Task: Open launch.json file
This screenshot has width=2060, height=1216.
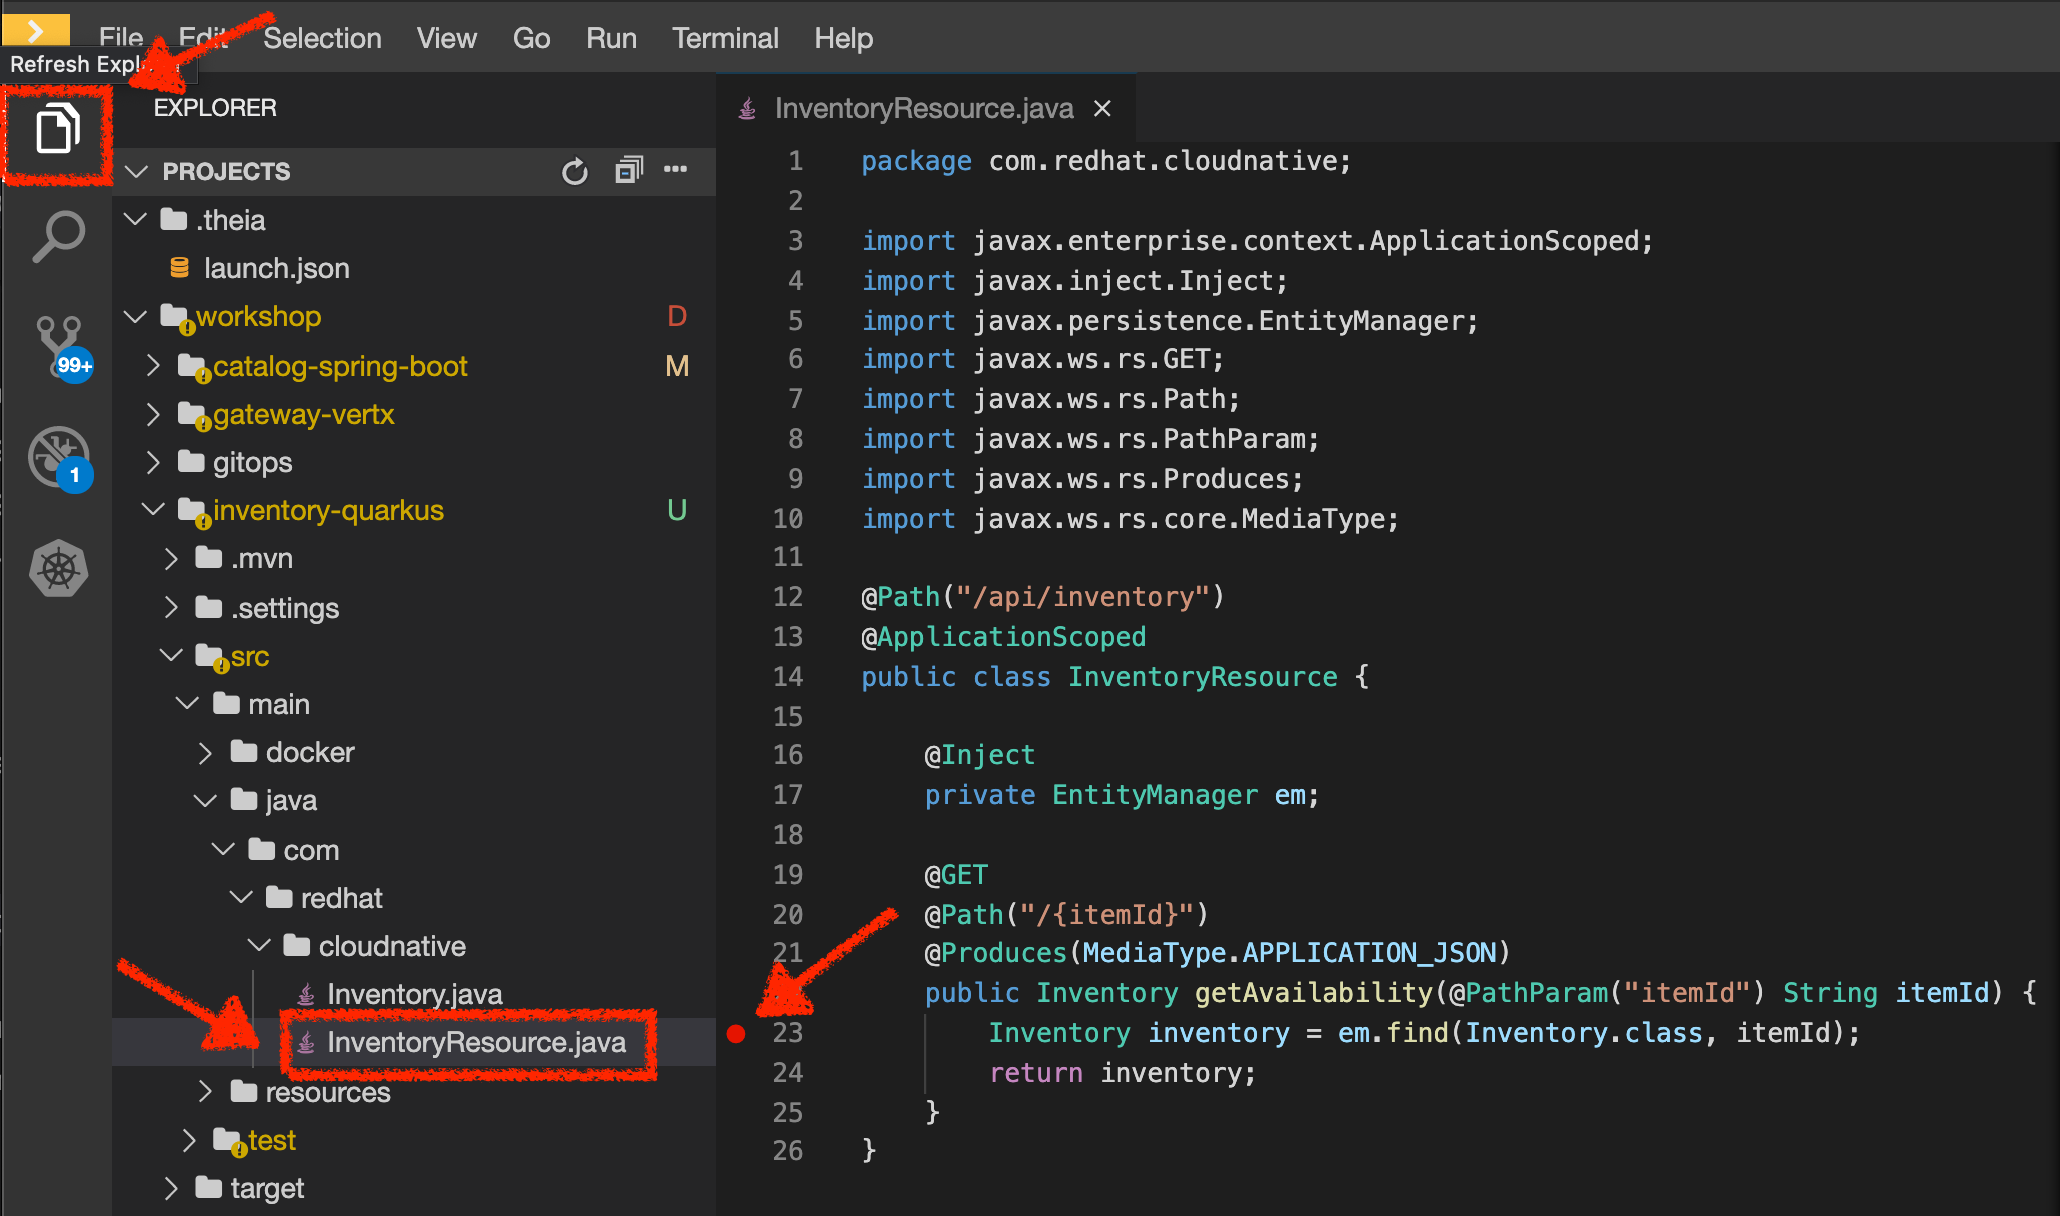Action: (x=276, y=268)
